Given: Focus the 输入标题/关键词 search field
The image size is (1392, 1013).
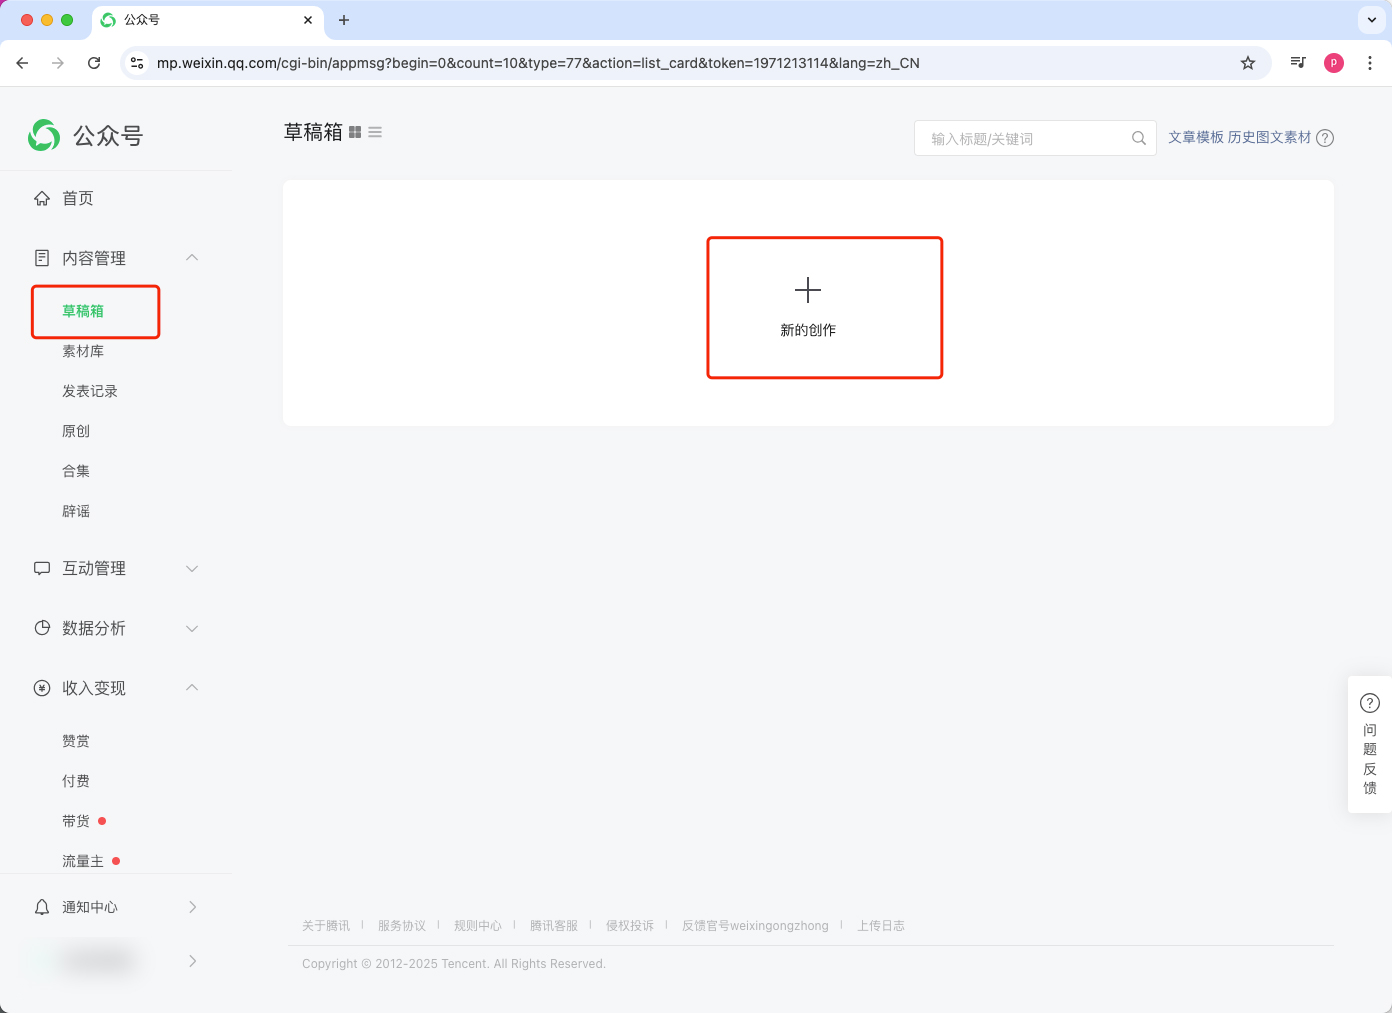Looking at the screenshot, I should [x=1025, y=138].
